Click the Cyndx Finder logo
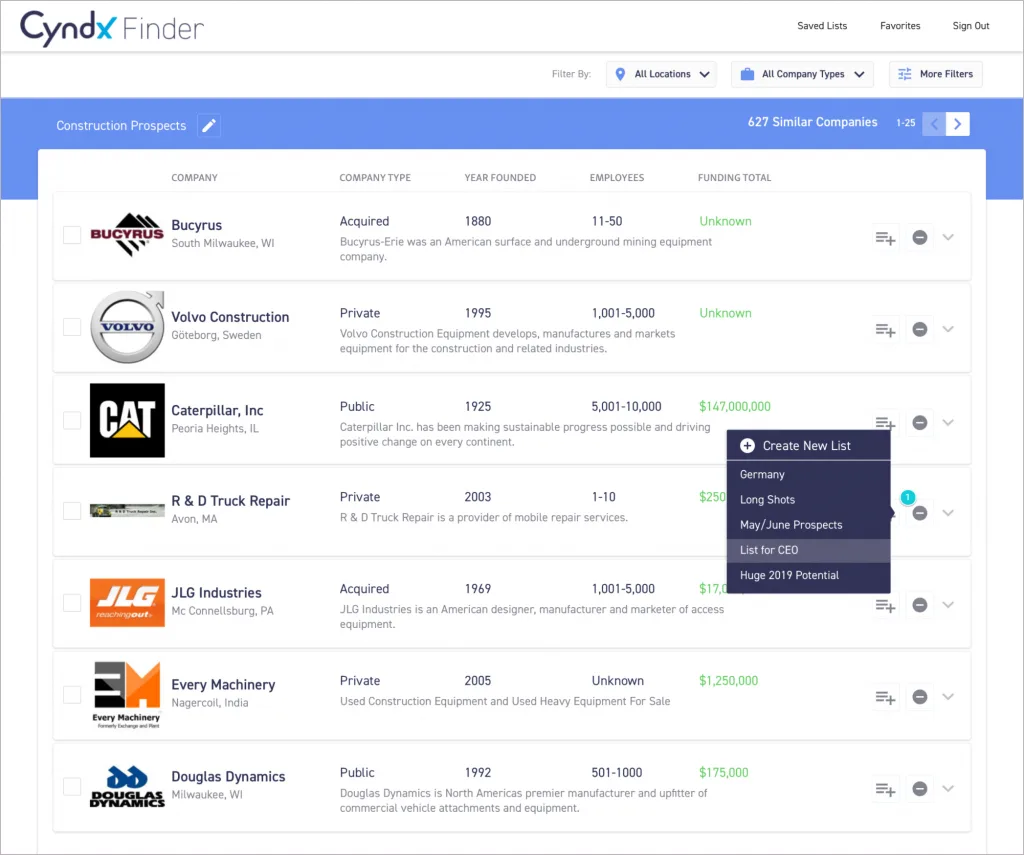Screen dimensions: 1024x855 112,28
